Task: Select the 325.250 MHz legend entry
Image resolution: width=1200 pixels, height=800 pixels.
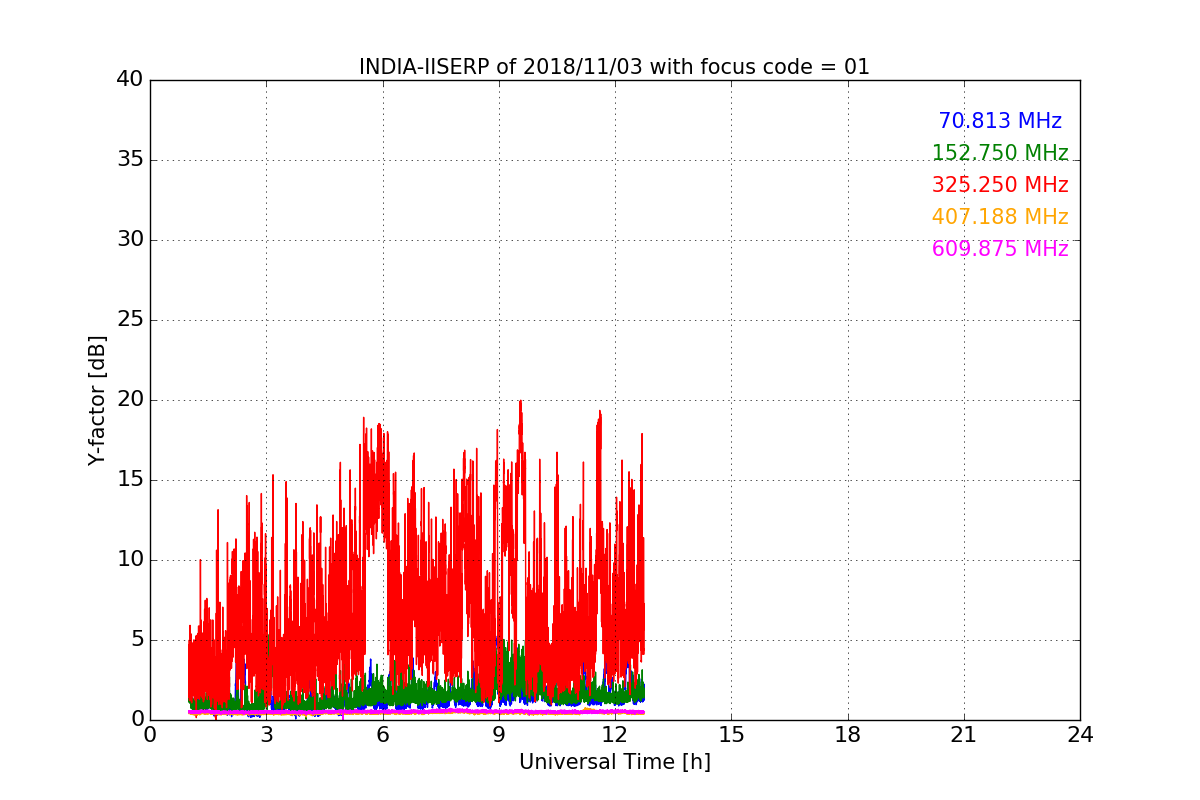Action: [1000, 185]
